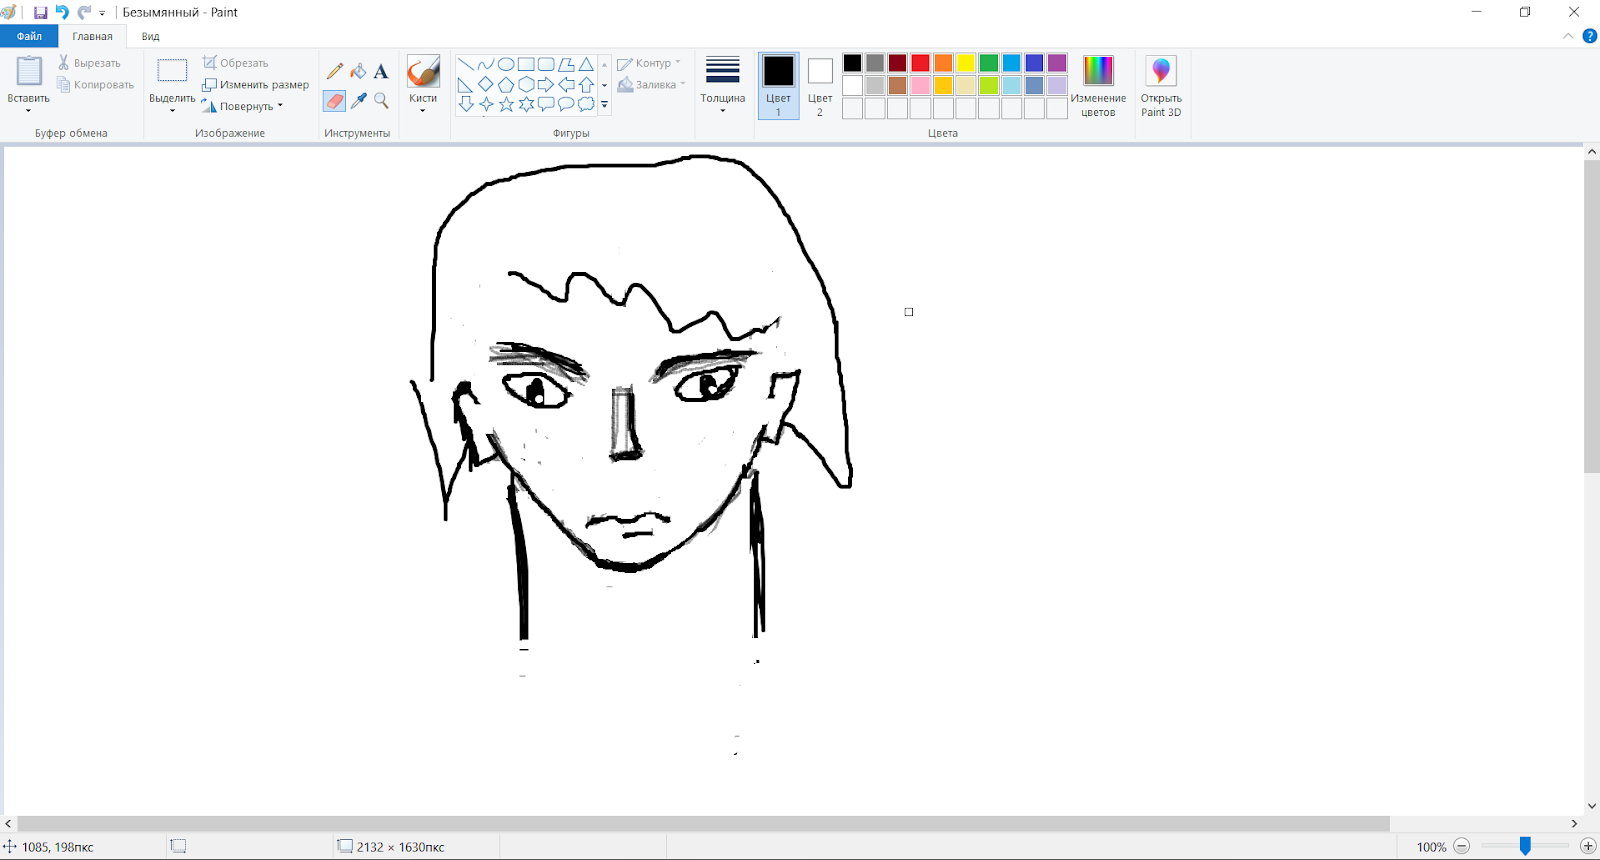
Task: Choose the oval shape
Action: click(x=506, y=64)
